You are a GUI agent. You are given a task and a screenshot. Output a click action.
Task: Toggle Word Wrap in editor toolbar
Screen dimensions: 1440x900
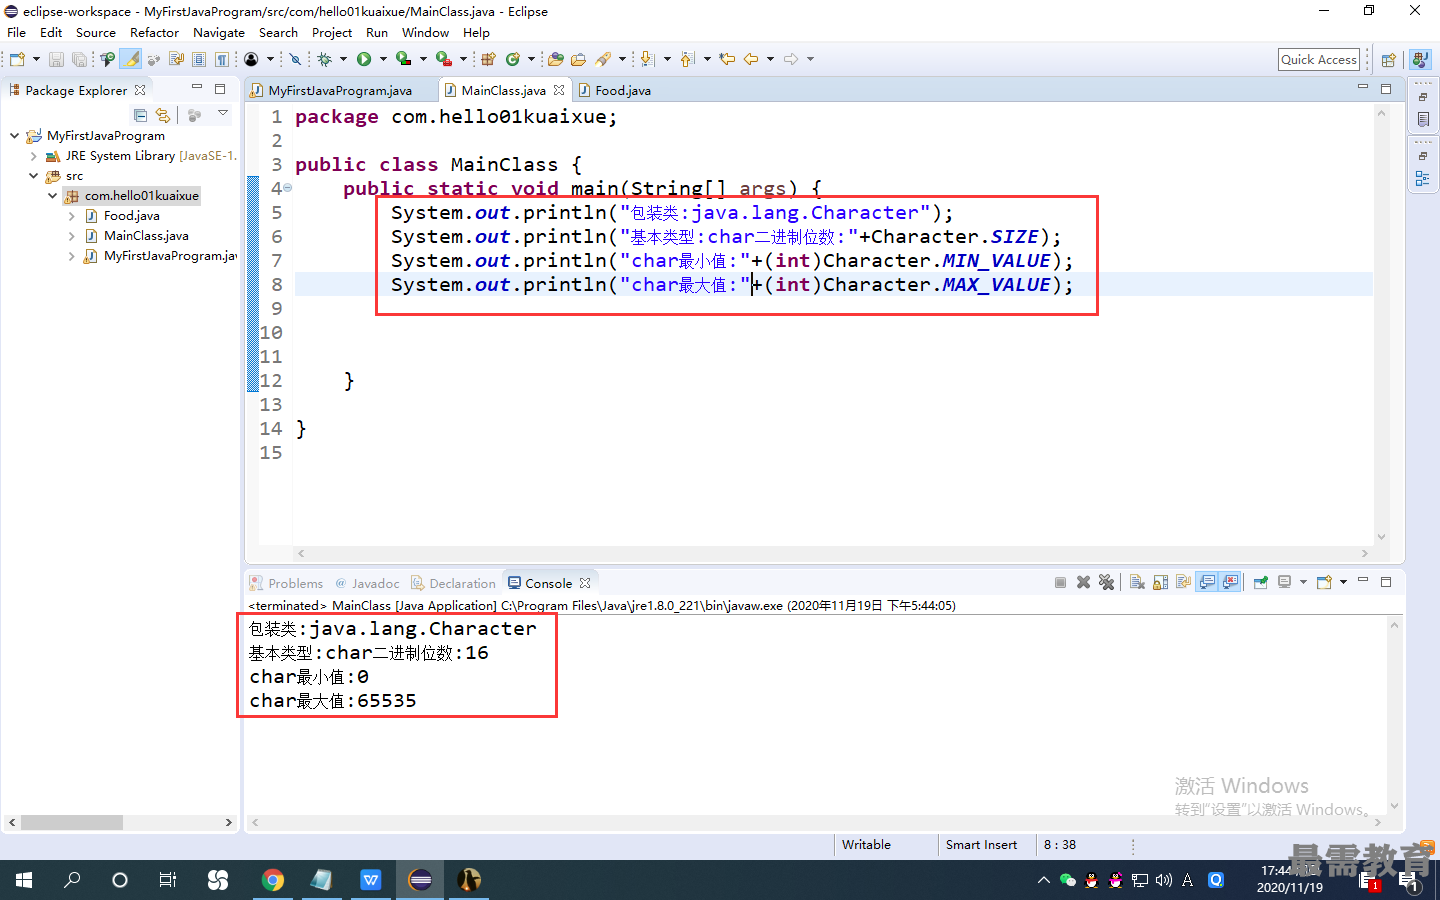(177, 59)
